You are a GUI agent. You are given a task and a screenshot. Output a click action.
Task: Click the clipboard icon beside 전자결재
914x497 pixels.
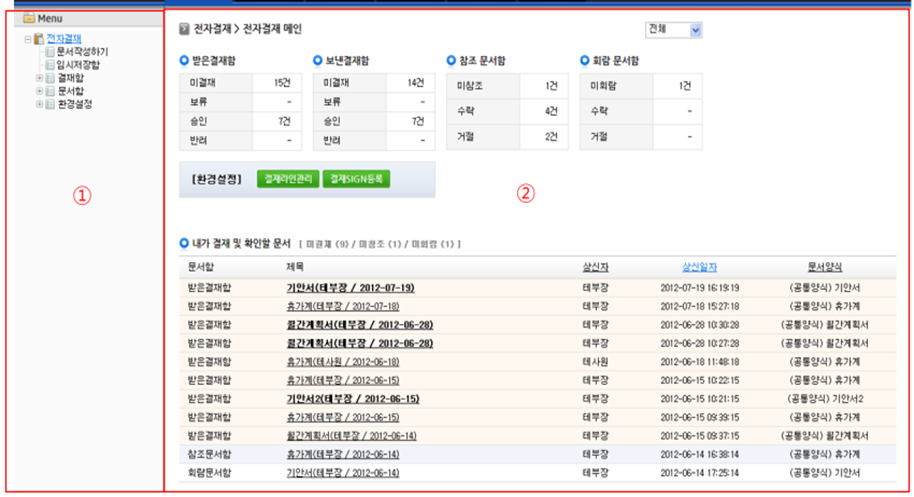click(39, 39)
